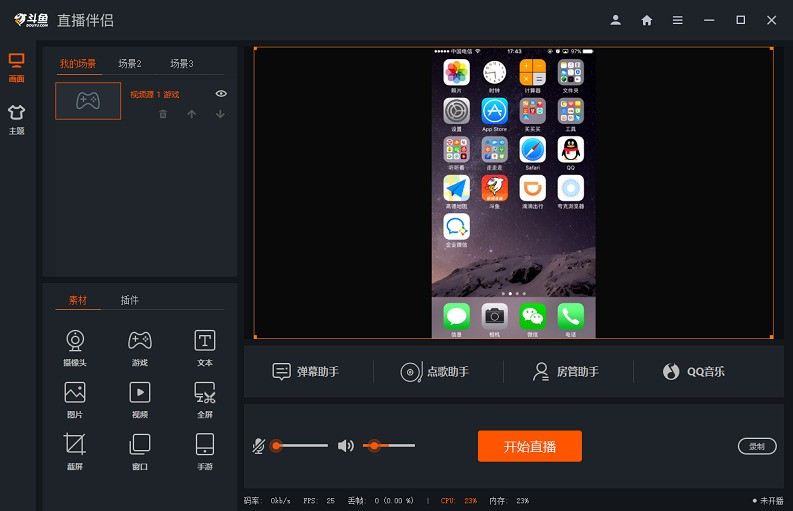Screen dimensions: 793x511
Task: Add a 窗口 window capture source
Action: click(140, 452)
